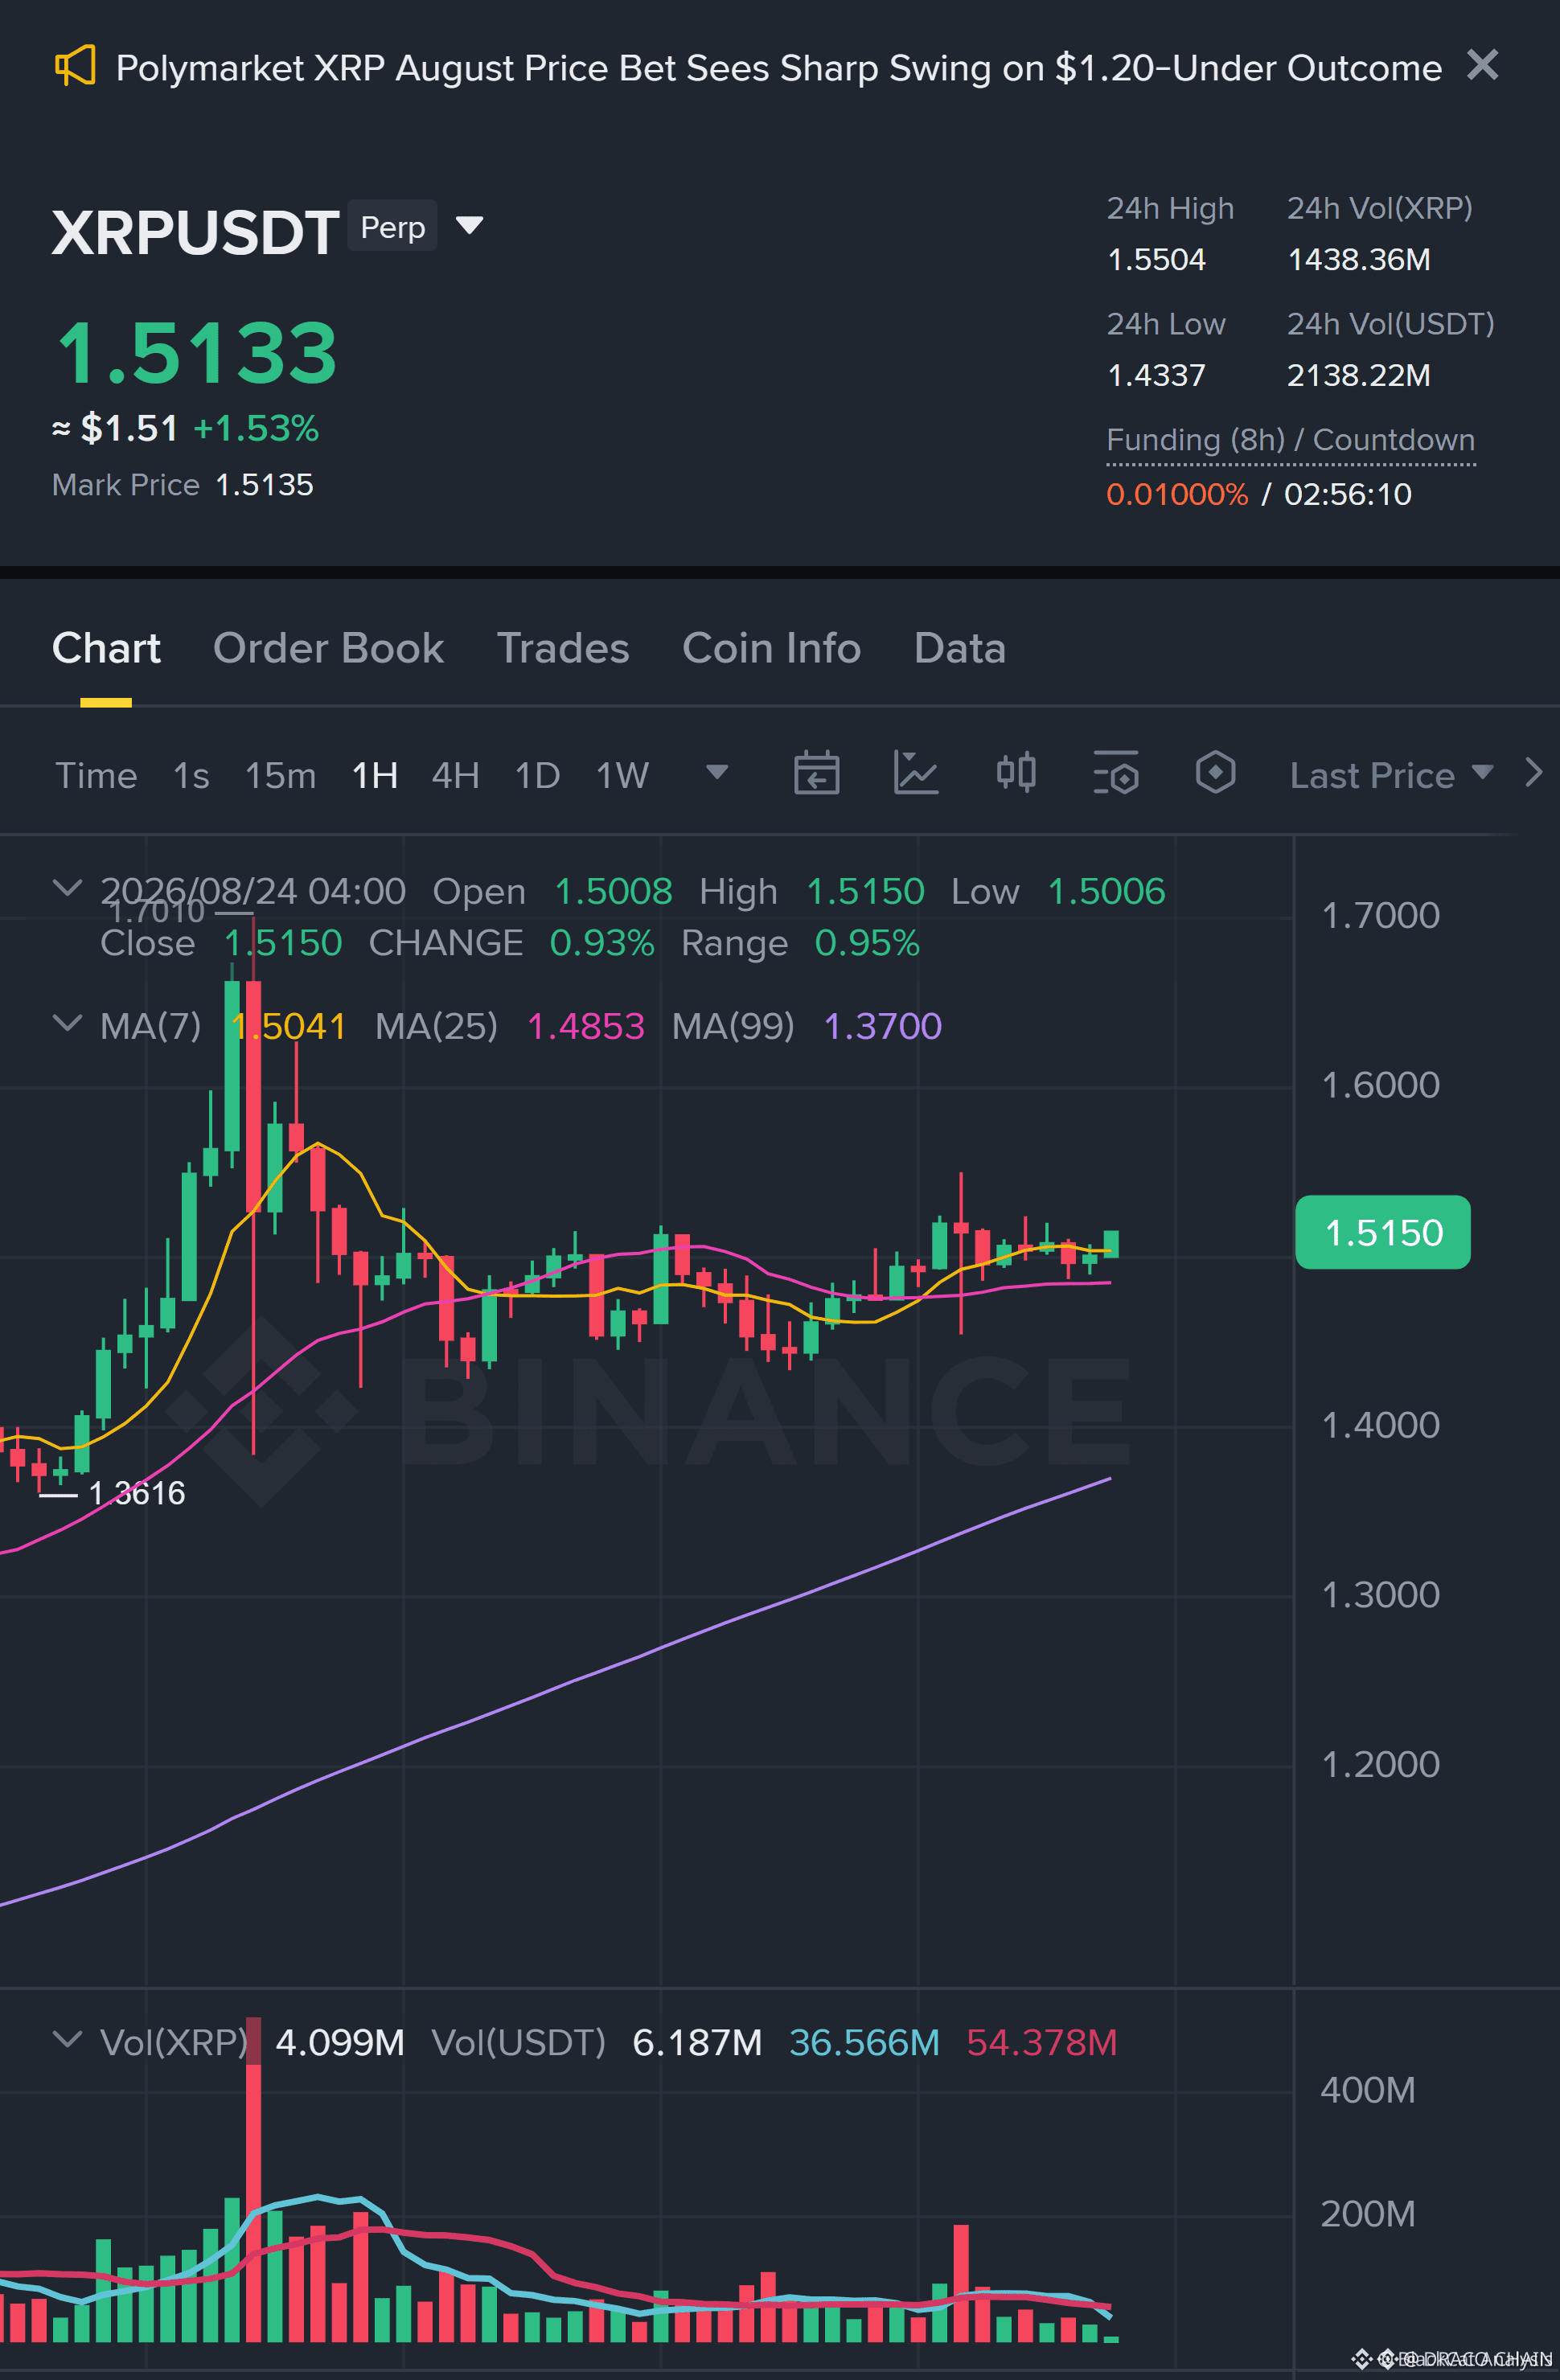
Task: Open Funding (8h) / Countdown info
Action: click(1290, 440)
